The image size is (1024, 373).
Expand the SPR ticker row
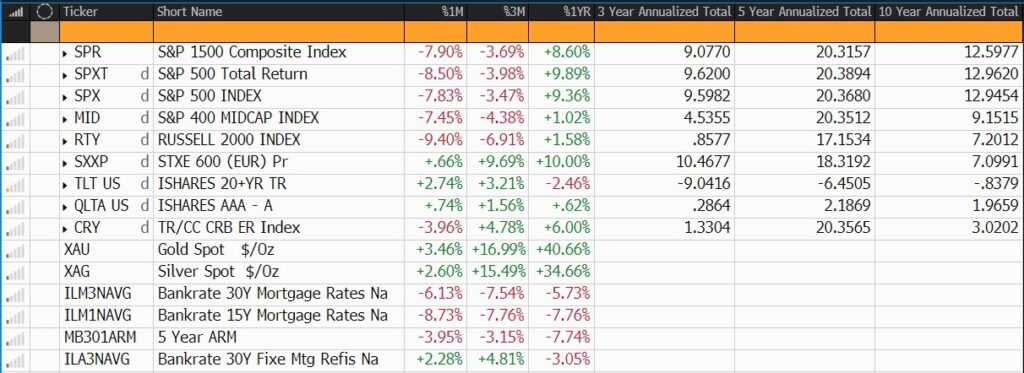pyautogui.click(x=65, y=53)
